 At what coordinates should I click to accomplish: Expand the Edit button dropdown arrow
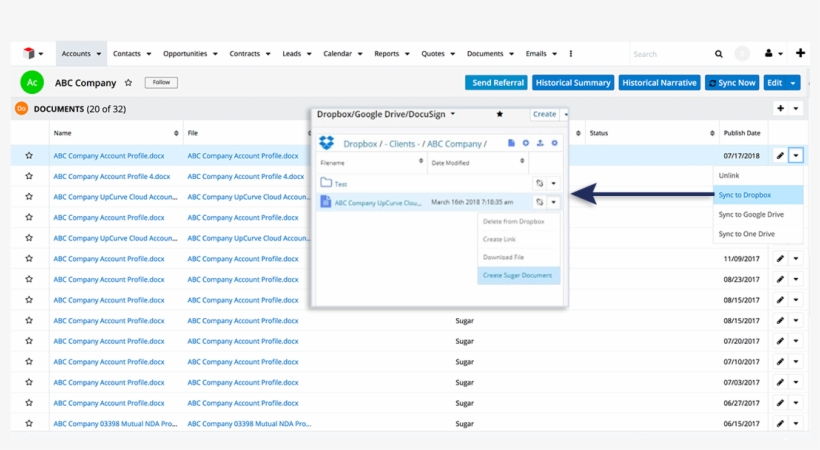[793, 83]
